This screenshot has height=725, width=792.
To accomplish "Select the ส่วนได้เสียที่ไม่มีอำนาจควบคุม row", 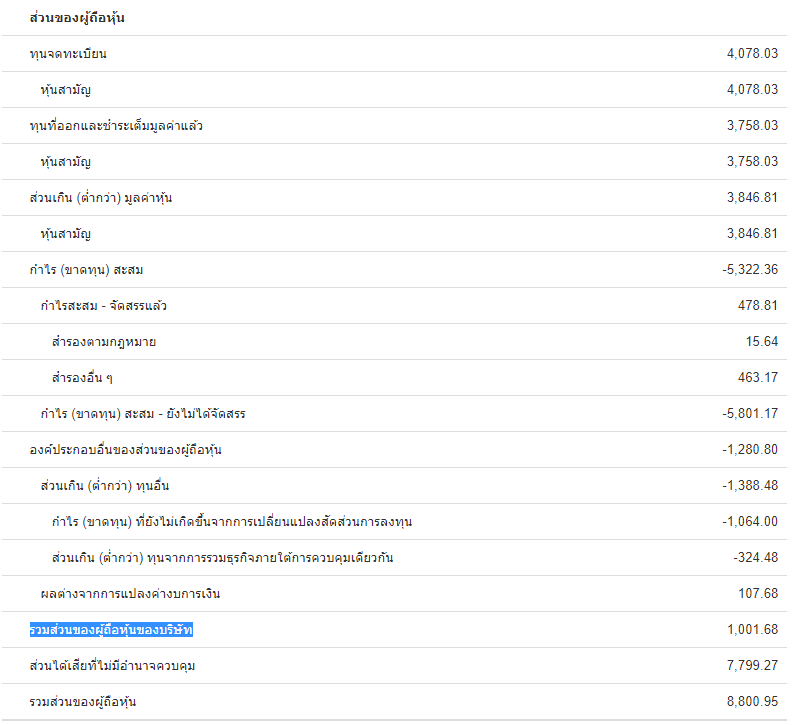I will (x=394, y=666).
